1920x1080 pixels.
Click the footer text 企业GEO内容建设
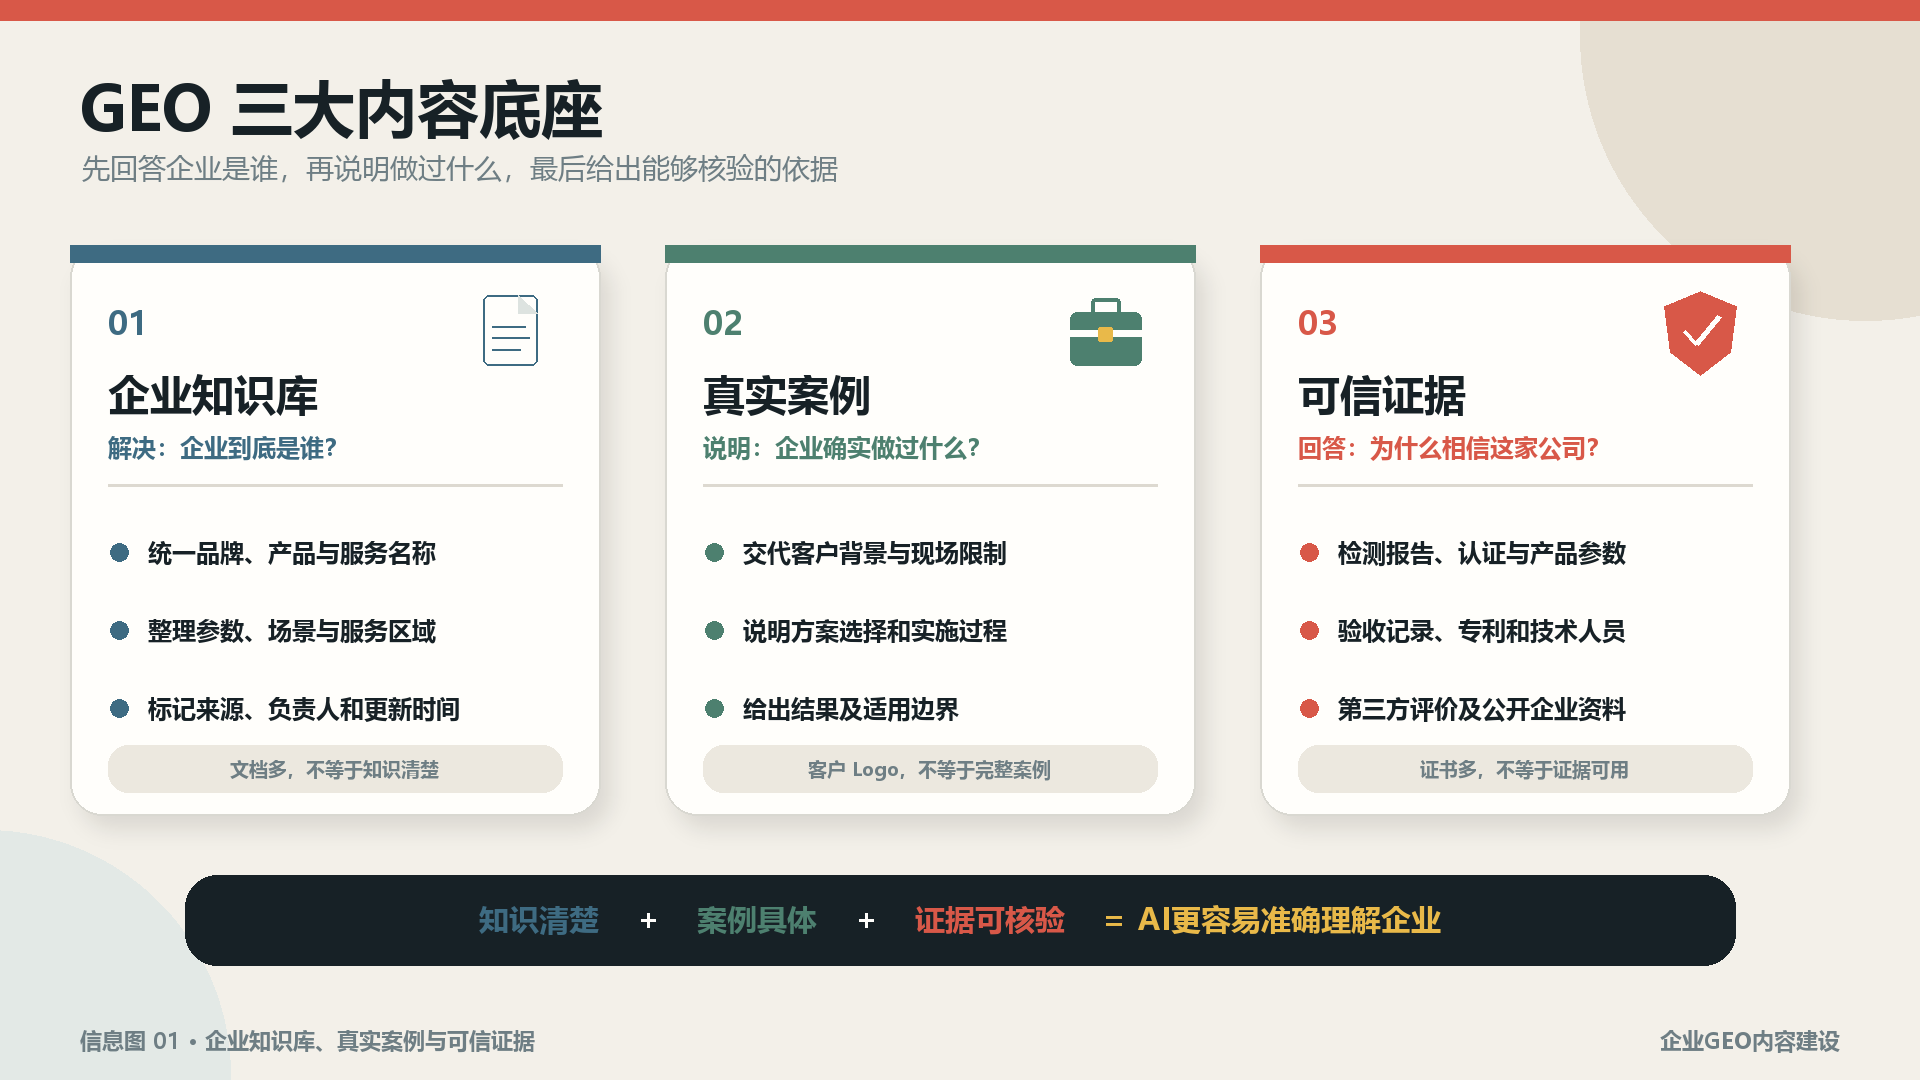pos(1749,1041)
